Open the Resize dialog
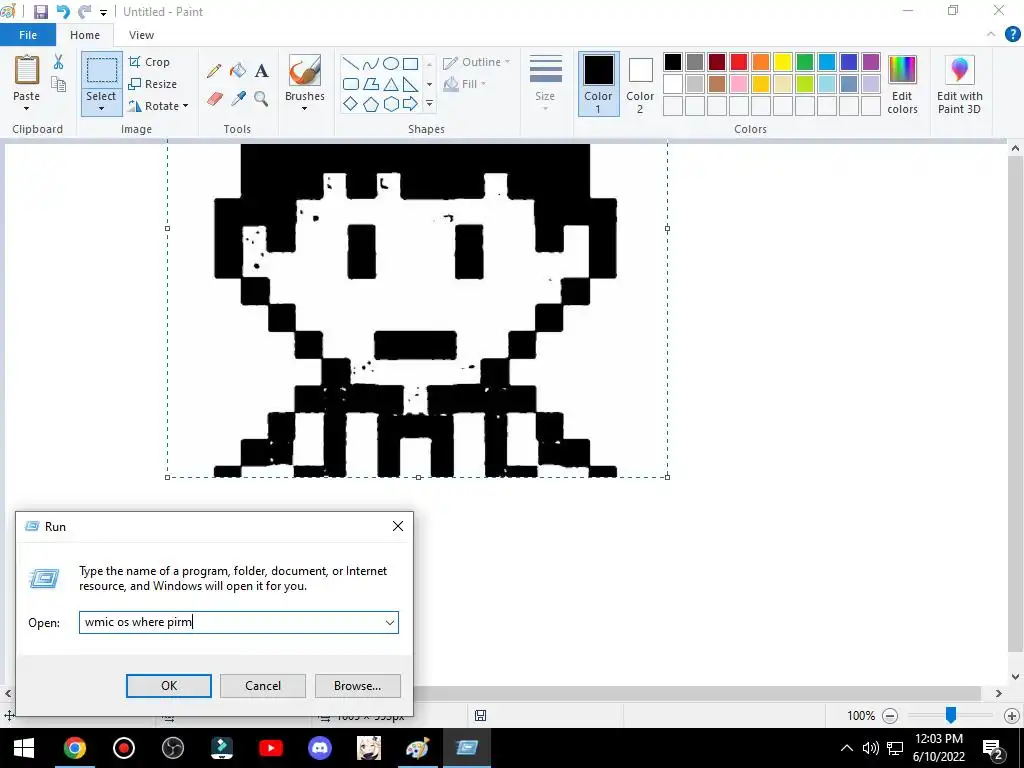The height and width of the screenshot is (768, 1024). tap(152, 84)
